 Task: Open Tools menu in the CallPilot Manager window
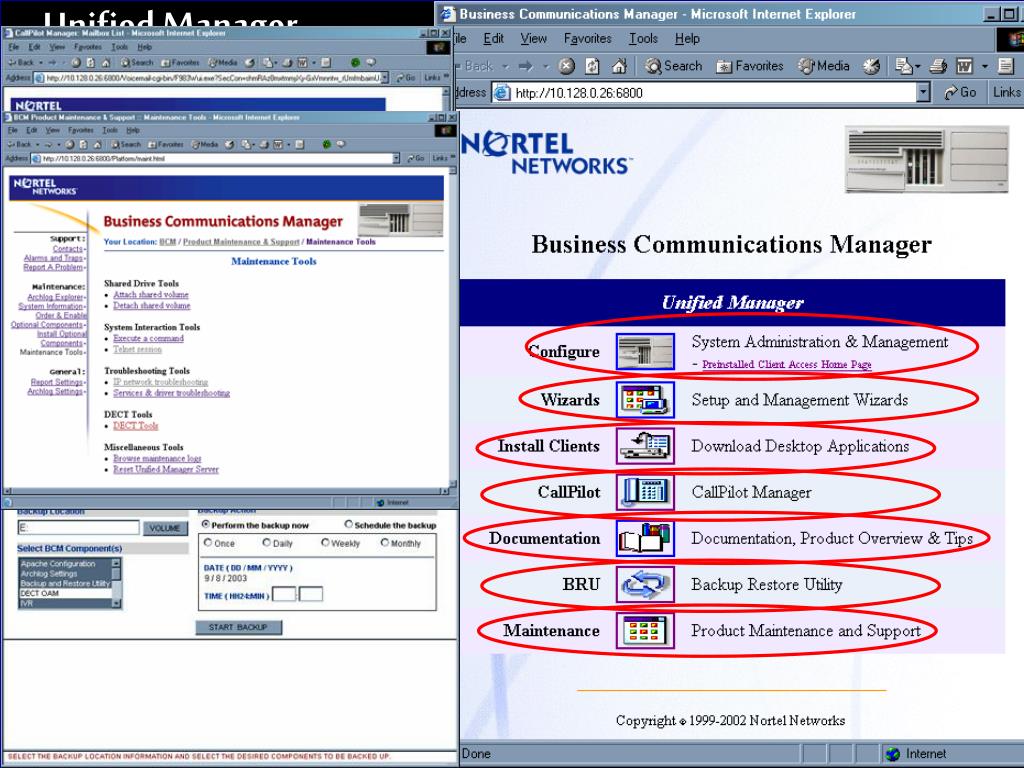pyautogui.click(x=120, y=47)
